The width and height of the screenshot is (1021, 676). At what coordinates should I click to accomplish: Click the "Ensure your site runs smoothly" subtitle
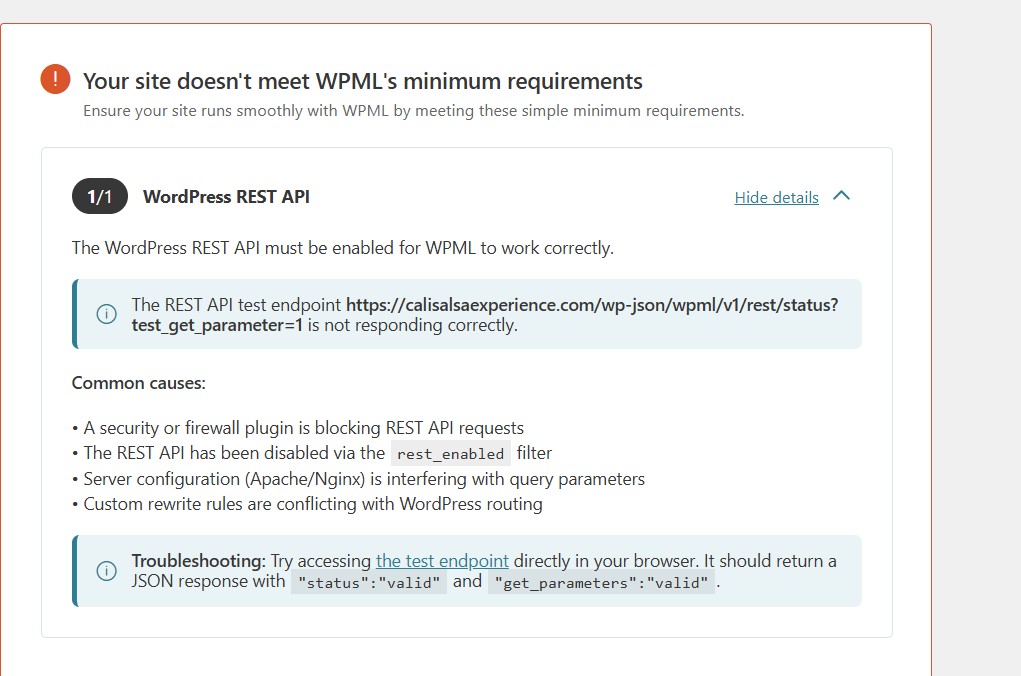click(413, 111)
